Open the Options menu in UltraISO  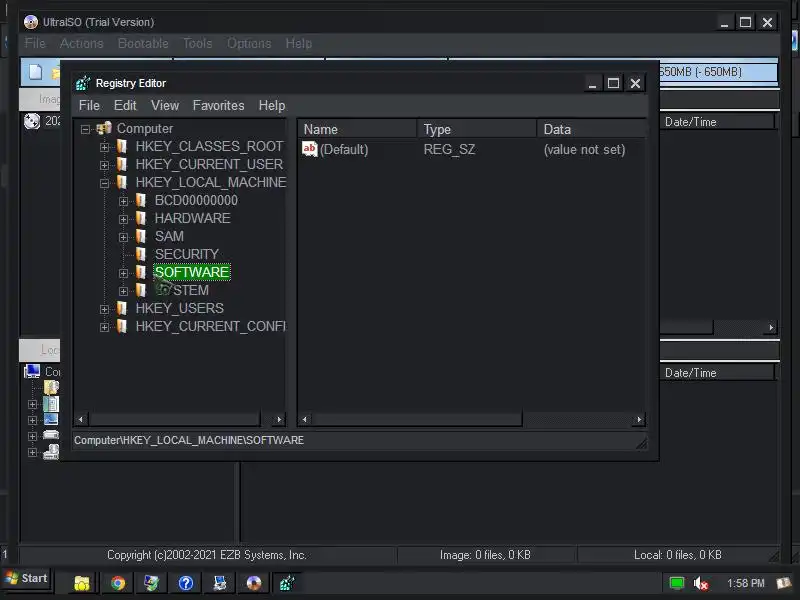tap(249, 43)
